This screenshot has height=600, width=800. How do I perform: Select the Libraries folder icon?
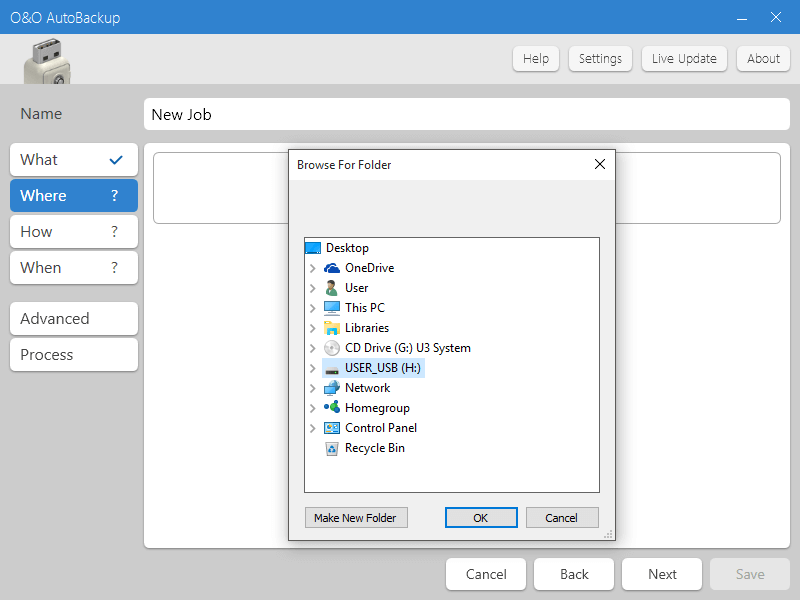point(332,328)
